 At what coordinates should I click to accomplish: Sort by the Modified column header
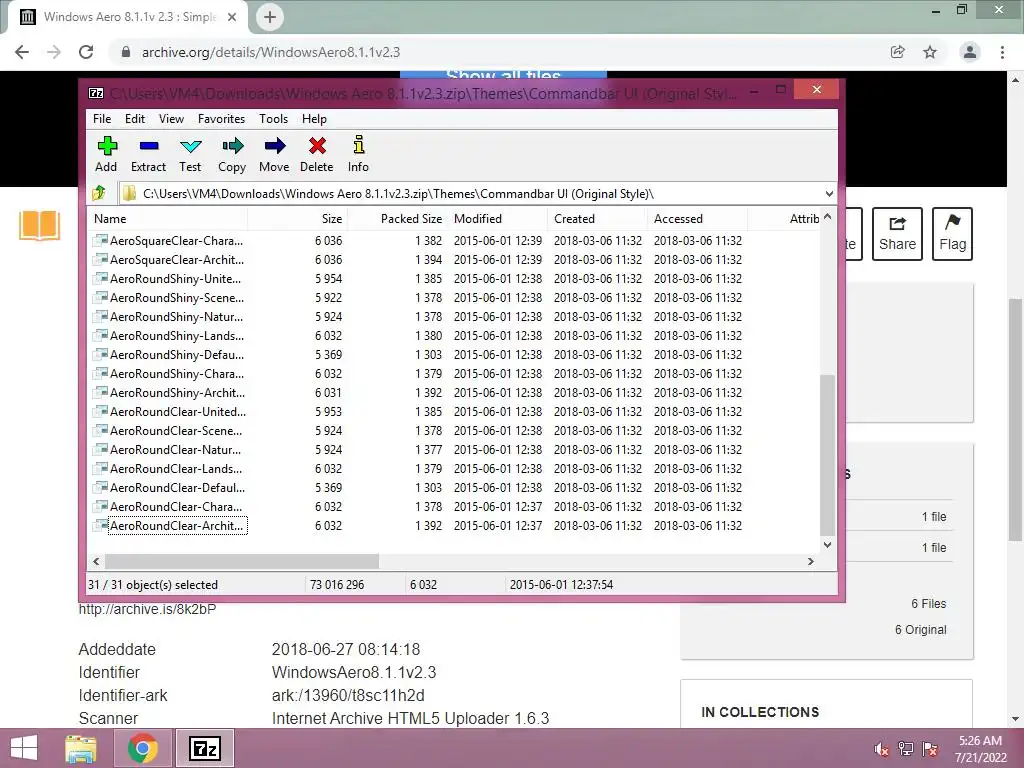tap(498, 219)
